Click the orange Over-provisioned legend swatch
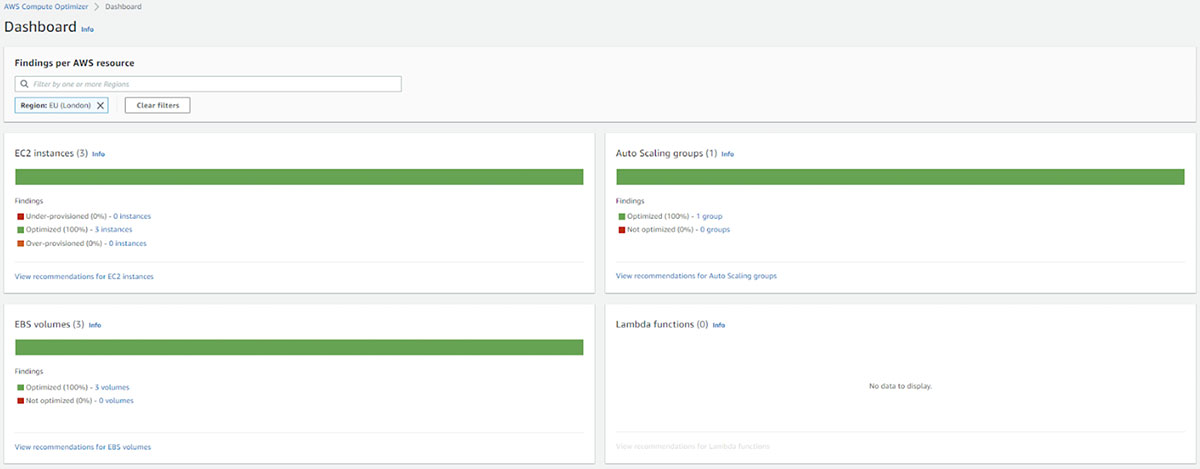This screenshot has height=469, width=1200. click(19, 243)
